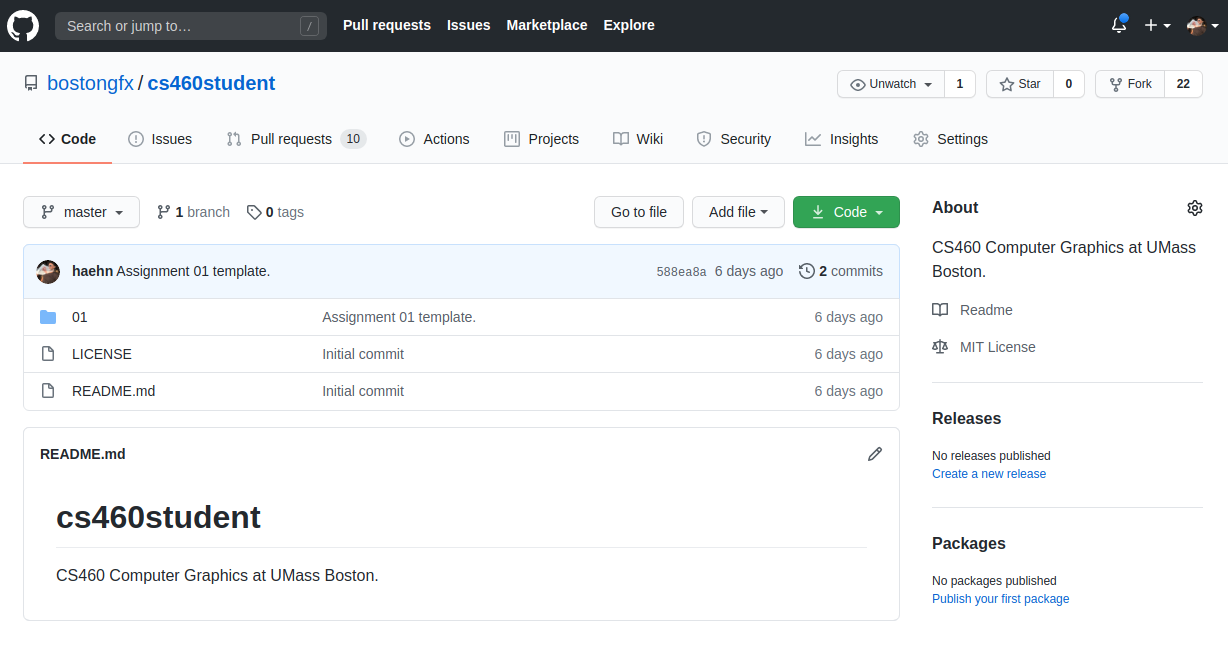Image resolution: width=1228 pixels, height=652 pixels.
Task: Open the green Code download dropdown
Action: click(x=846, y=212)
